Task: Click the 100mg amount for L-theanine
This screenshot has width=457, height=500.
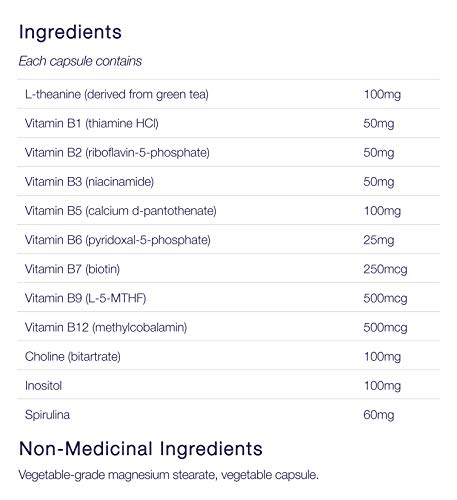Action: pos(382,94)
